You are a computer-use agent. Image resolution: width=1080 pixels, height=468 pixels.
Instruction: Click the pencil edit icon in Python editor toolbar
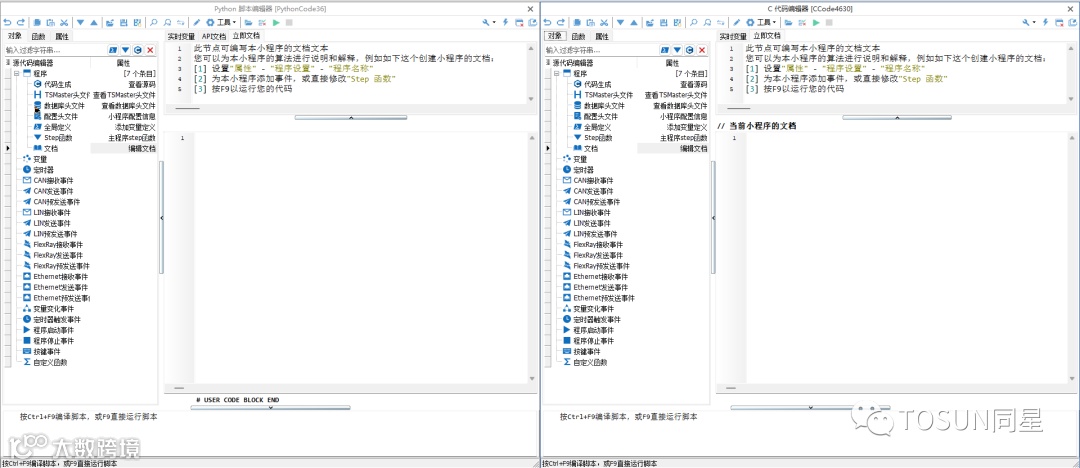[196, 22]
